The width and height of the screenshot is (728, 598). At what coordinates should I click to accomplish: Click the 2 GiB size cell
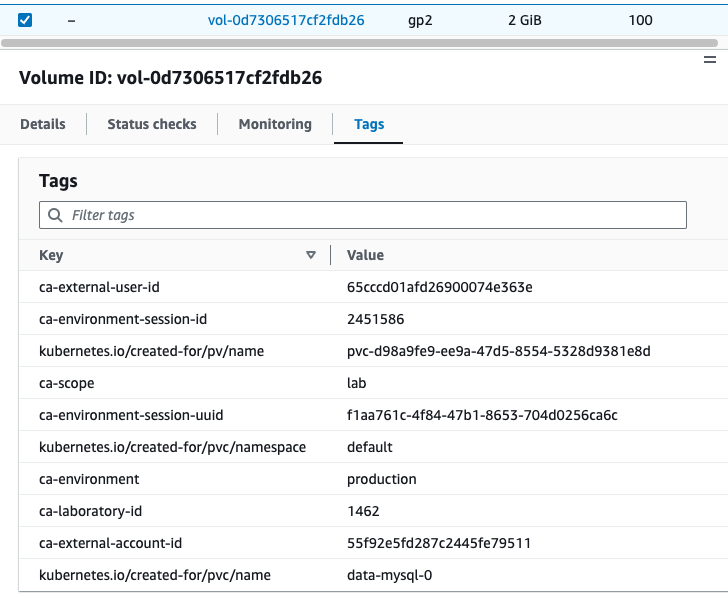[x=525, y=20]
